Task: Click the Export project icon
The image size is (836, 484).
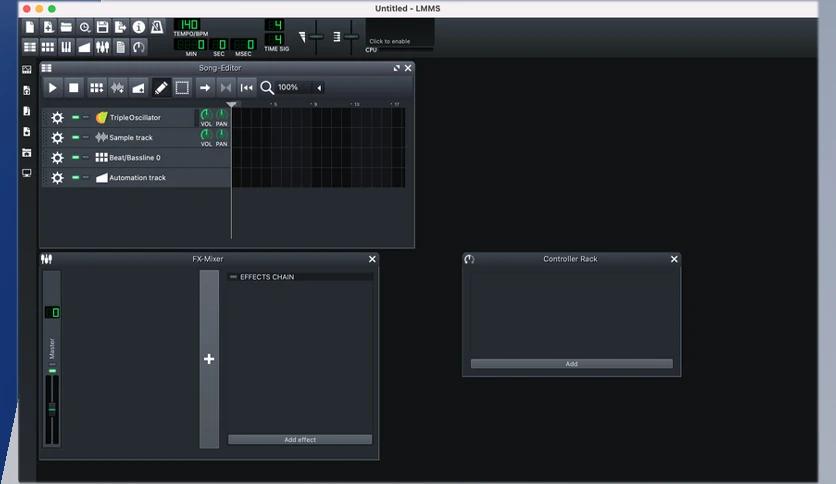Action: point(120,27)
